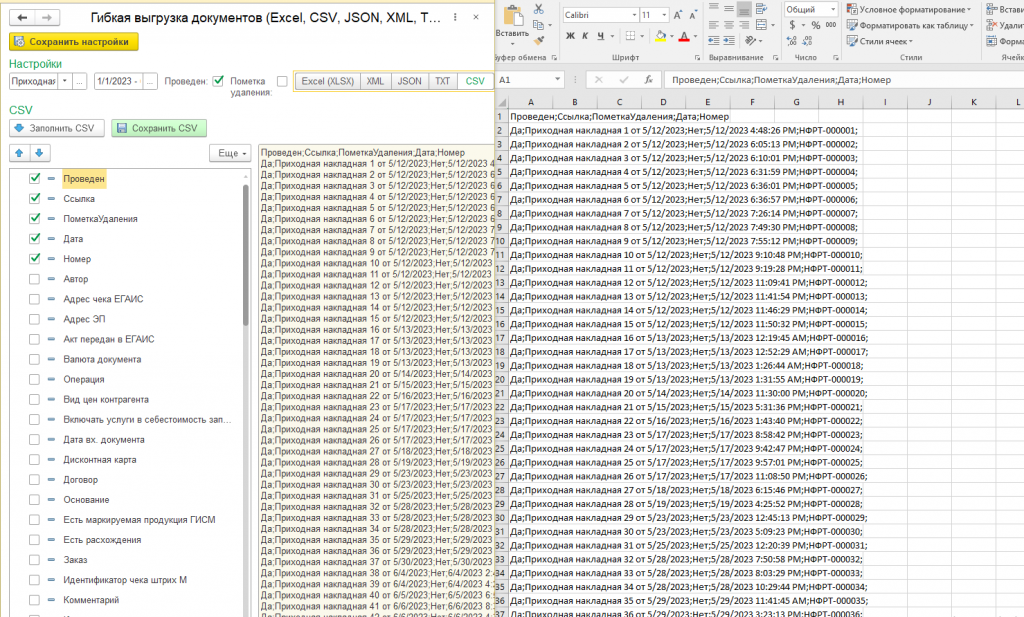Screen dimensions: 1024x617
Task: Open the three-dot menu in the 1C title
Action: tap(455, 18)
